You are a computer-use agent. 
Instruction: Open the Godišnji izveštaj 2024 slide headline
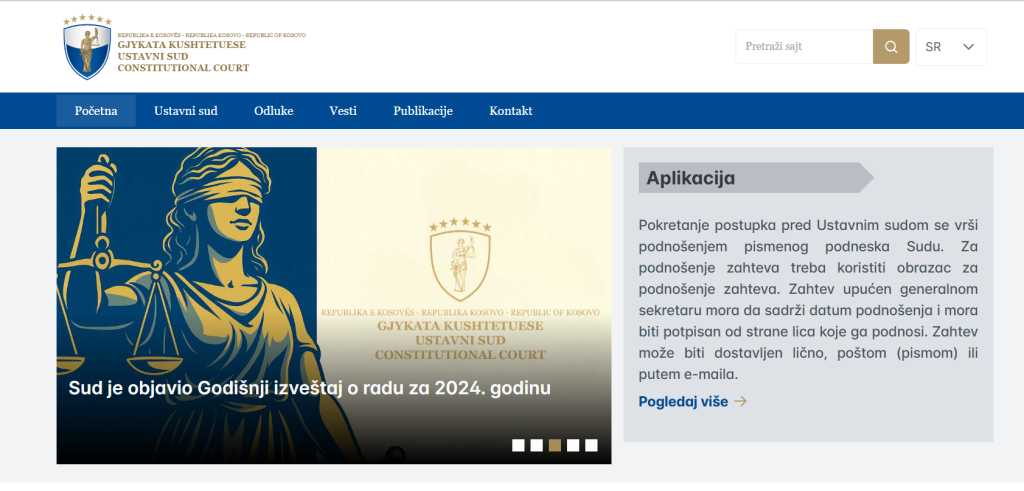[x=310, y=388]
